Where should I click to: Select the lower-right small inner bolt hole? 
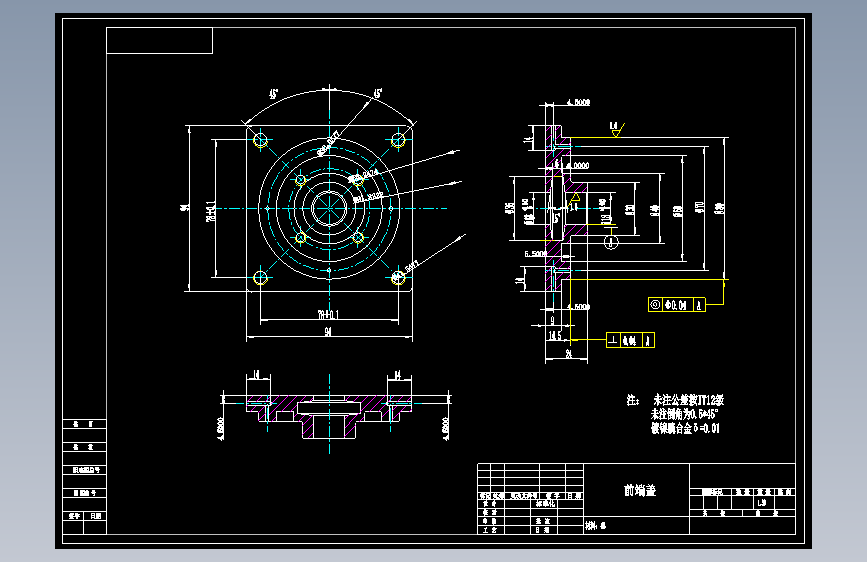point(358,238)
